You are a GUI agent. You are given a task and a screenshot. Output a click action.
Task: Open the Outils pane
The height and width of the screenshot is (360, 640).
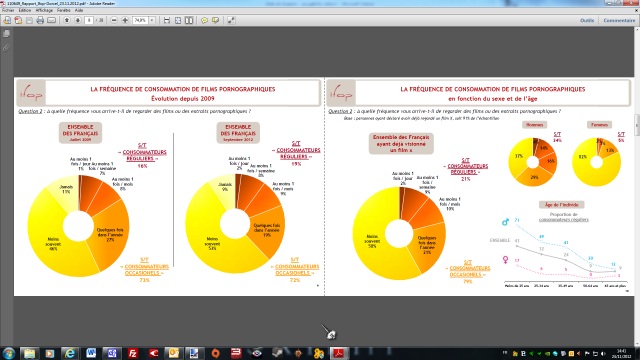pos(587,20)
